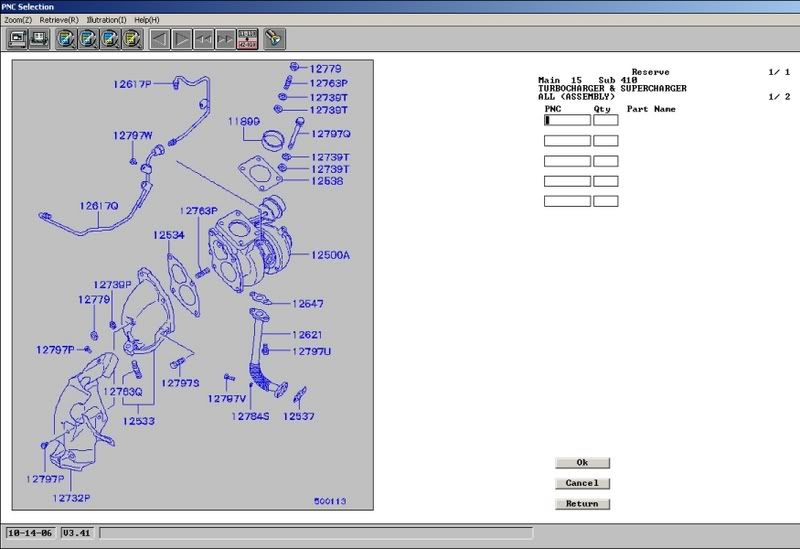The height and width of the screenshot is (549, 800).
Task: Click the first computer monitor toolbar icon
Action: coord(18,40)
